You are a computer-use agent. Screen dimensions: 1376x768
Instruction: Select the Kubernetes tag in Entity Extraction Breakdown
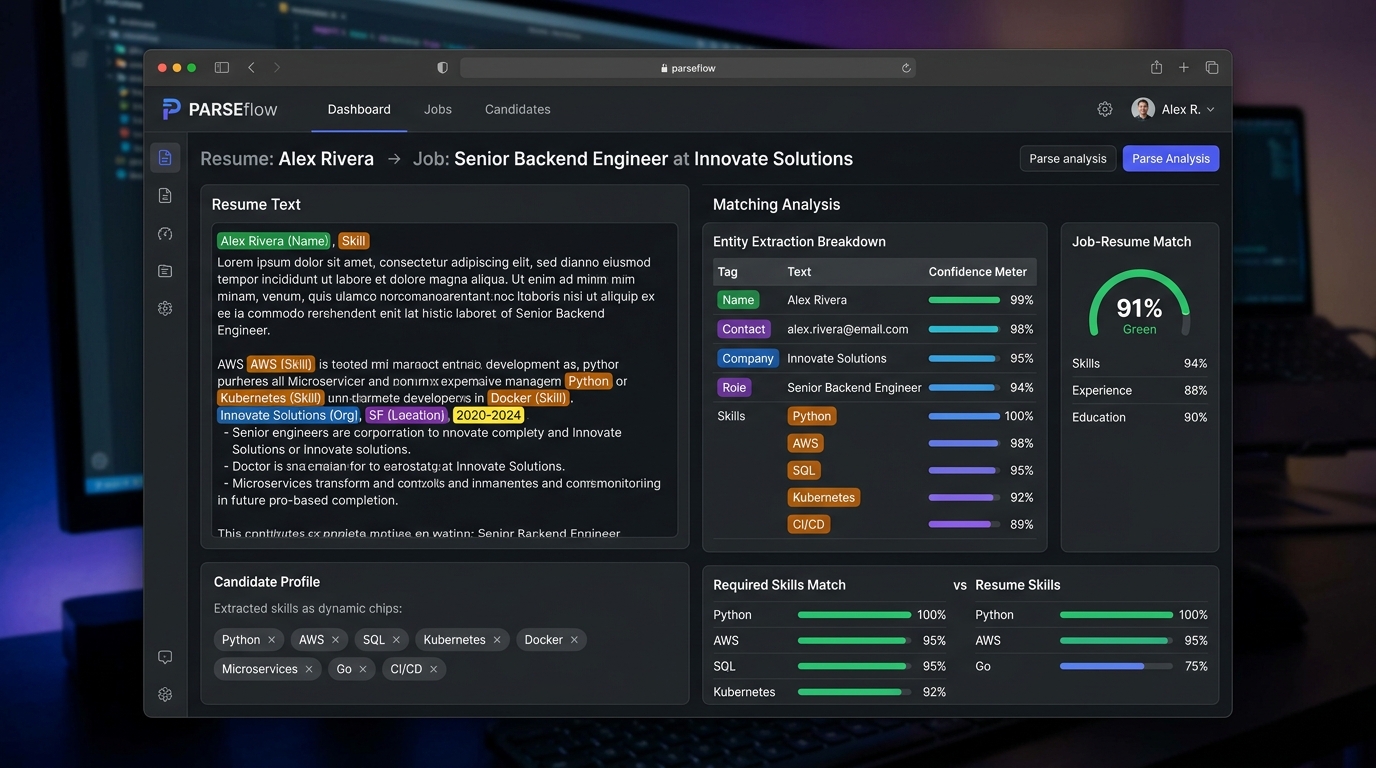(824, 497)
